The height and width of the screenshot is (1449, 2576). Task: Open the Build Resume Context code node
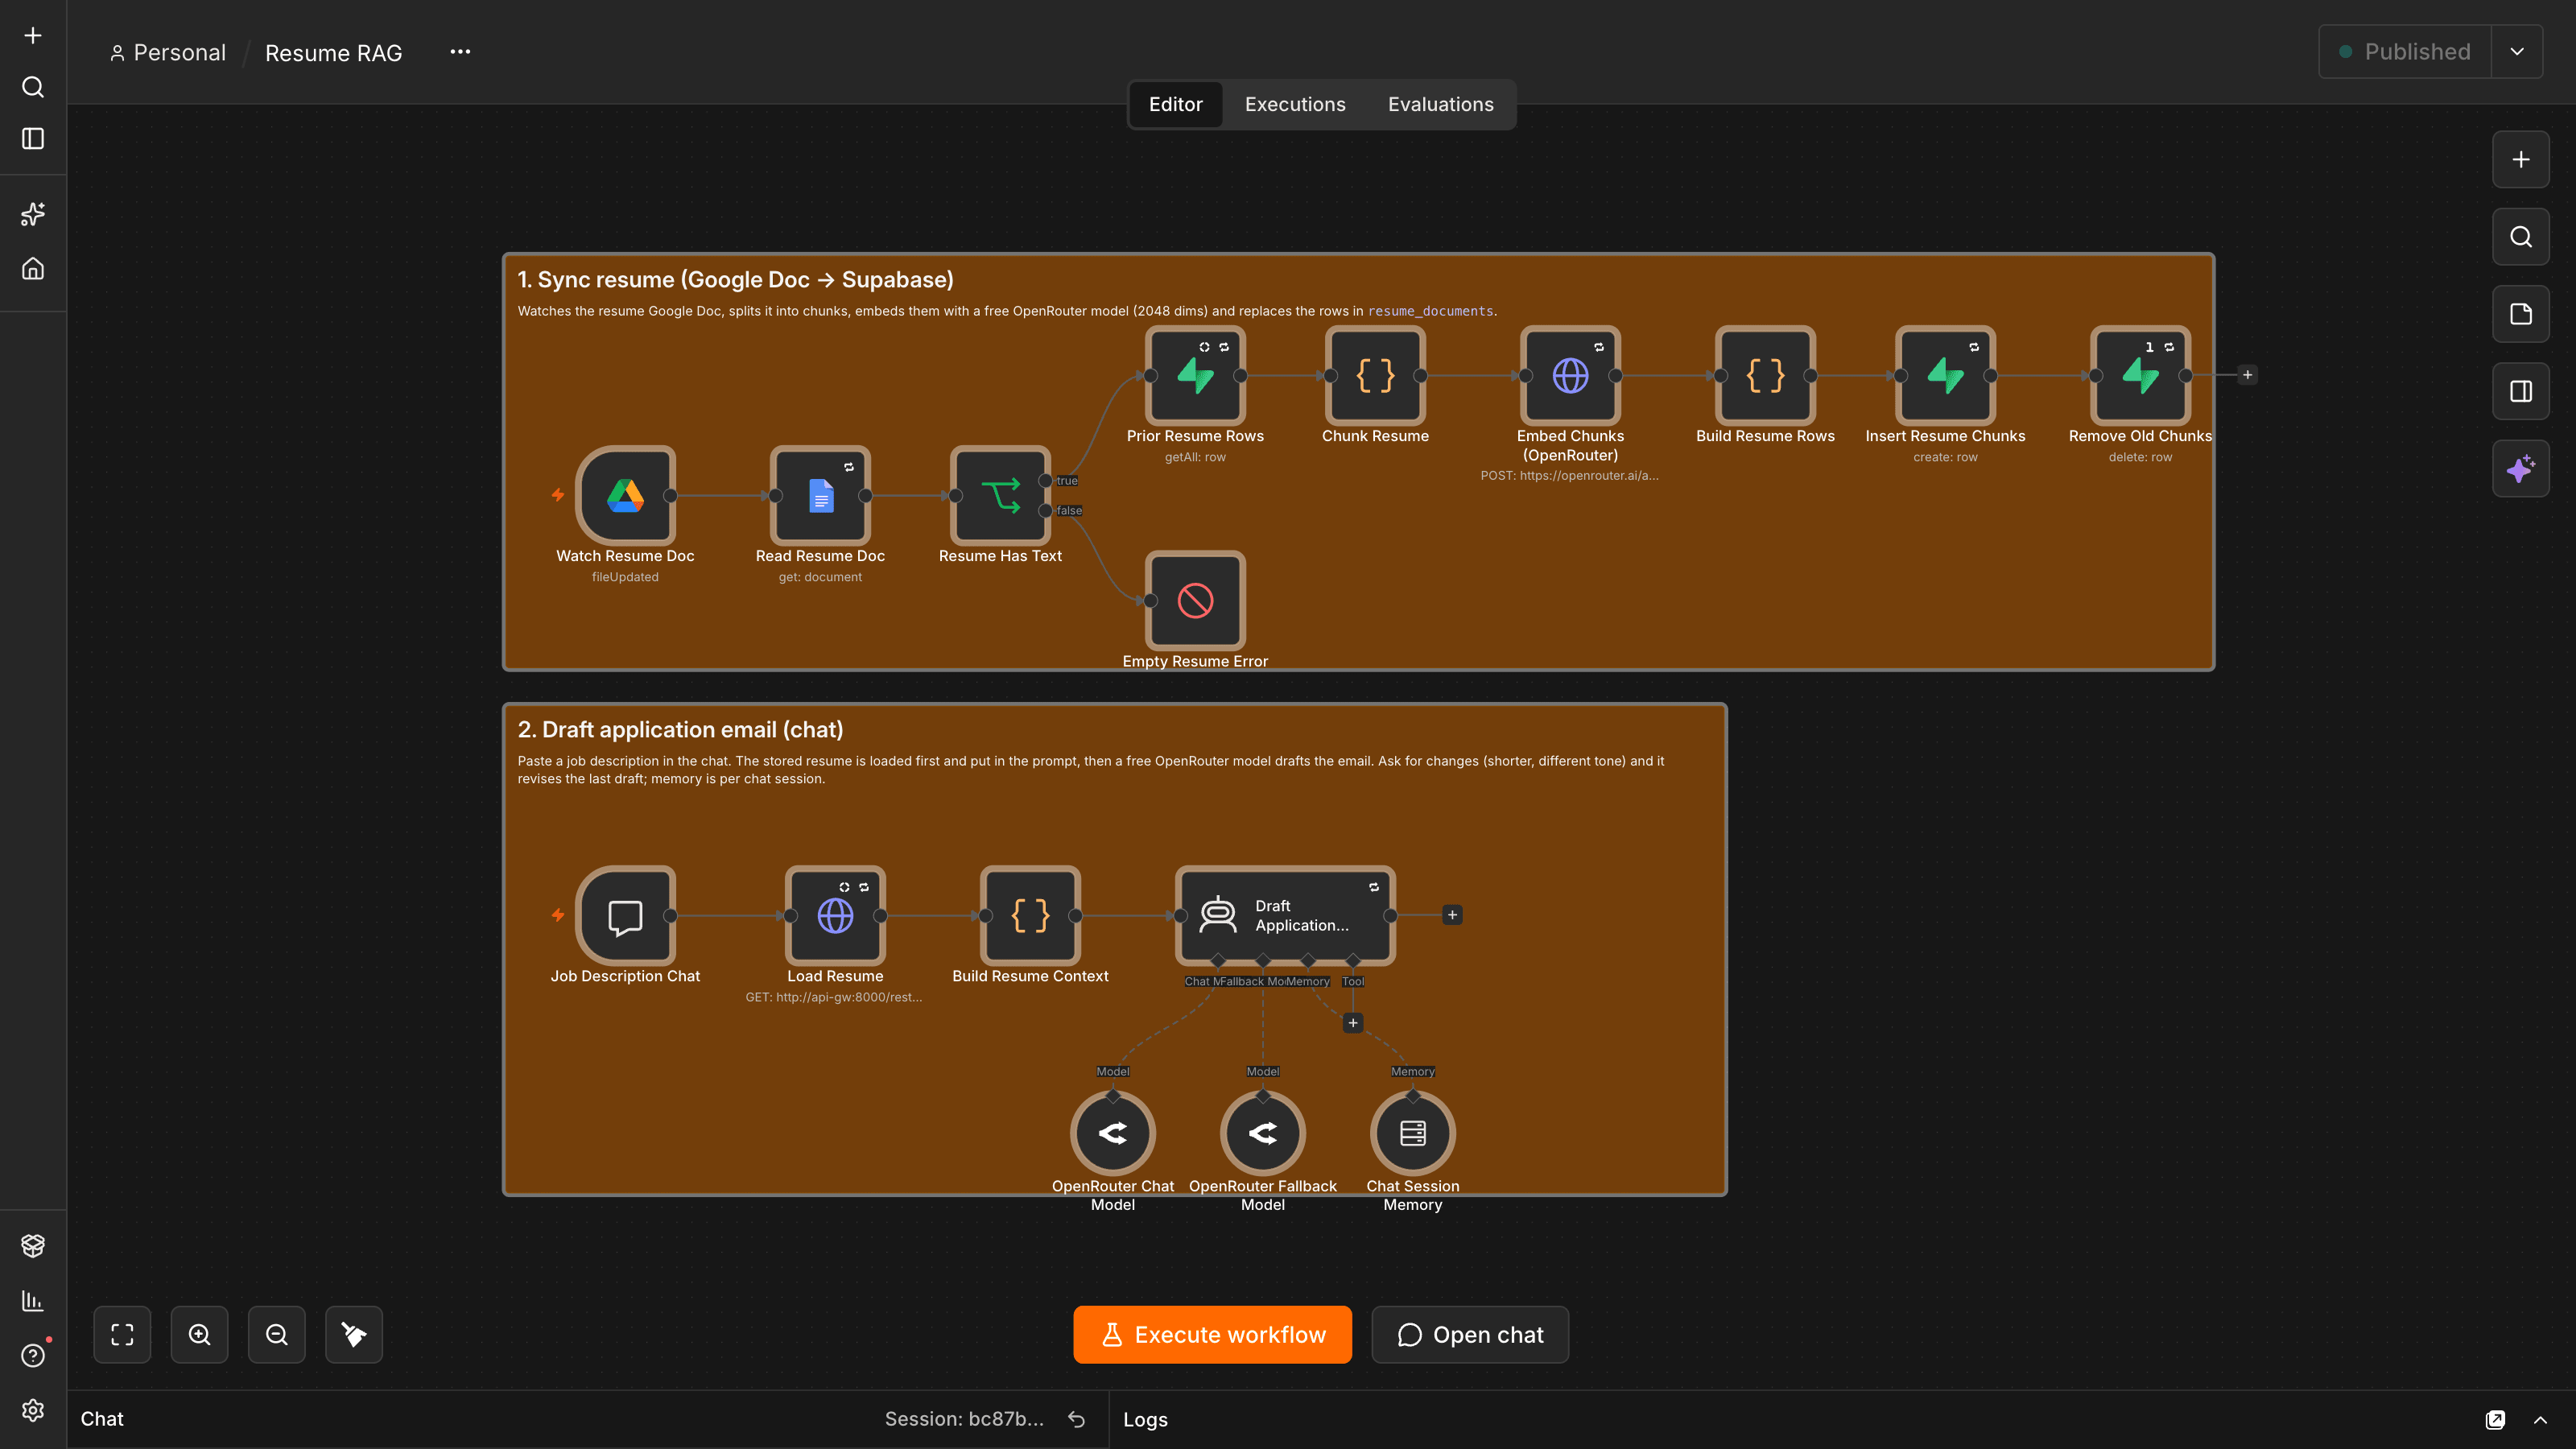coord(1030,916)
